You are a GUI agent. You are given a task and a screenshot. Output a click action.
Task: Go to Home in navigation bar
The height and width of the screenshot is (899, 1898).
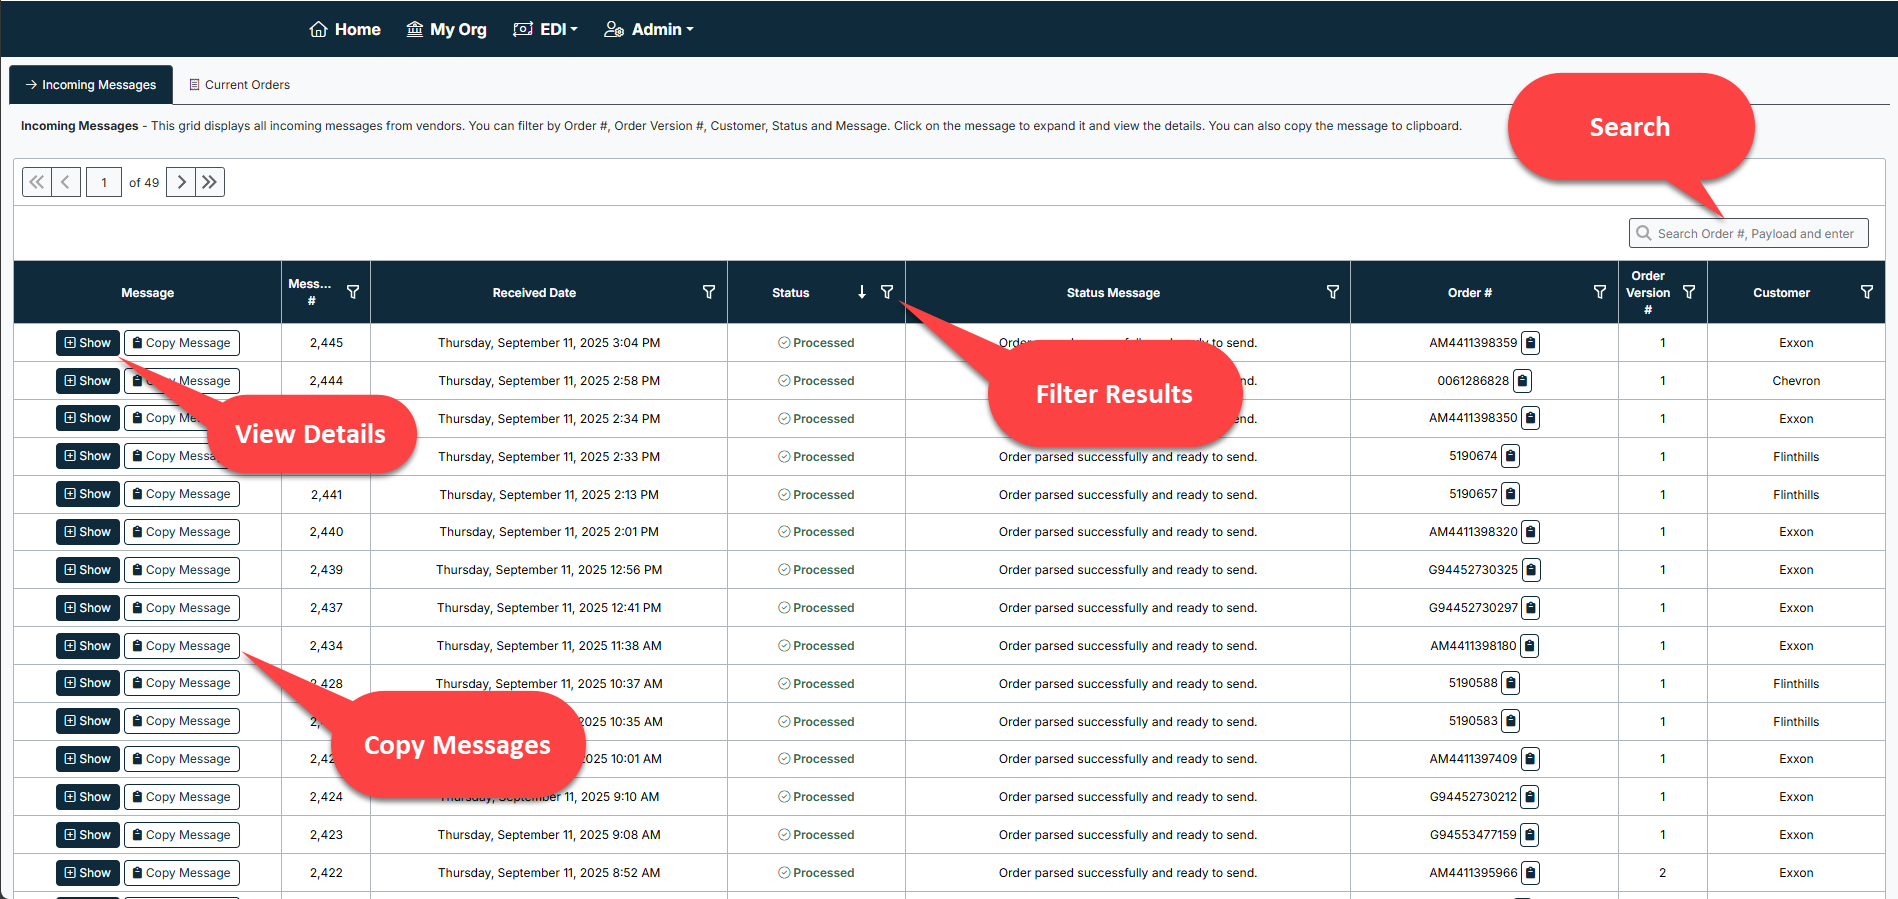point(345,29)
